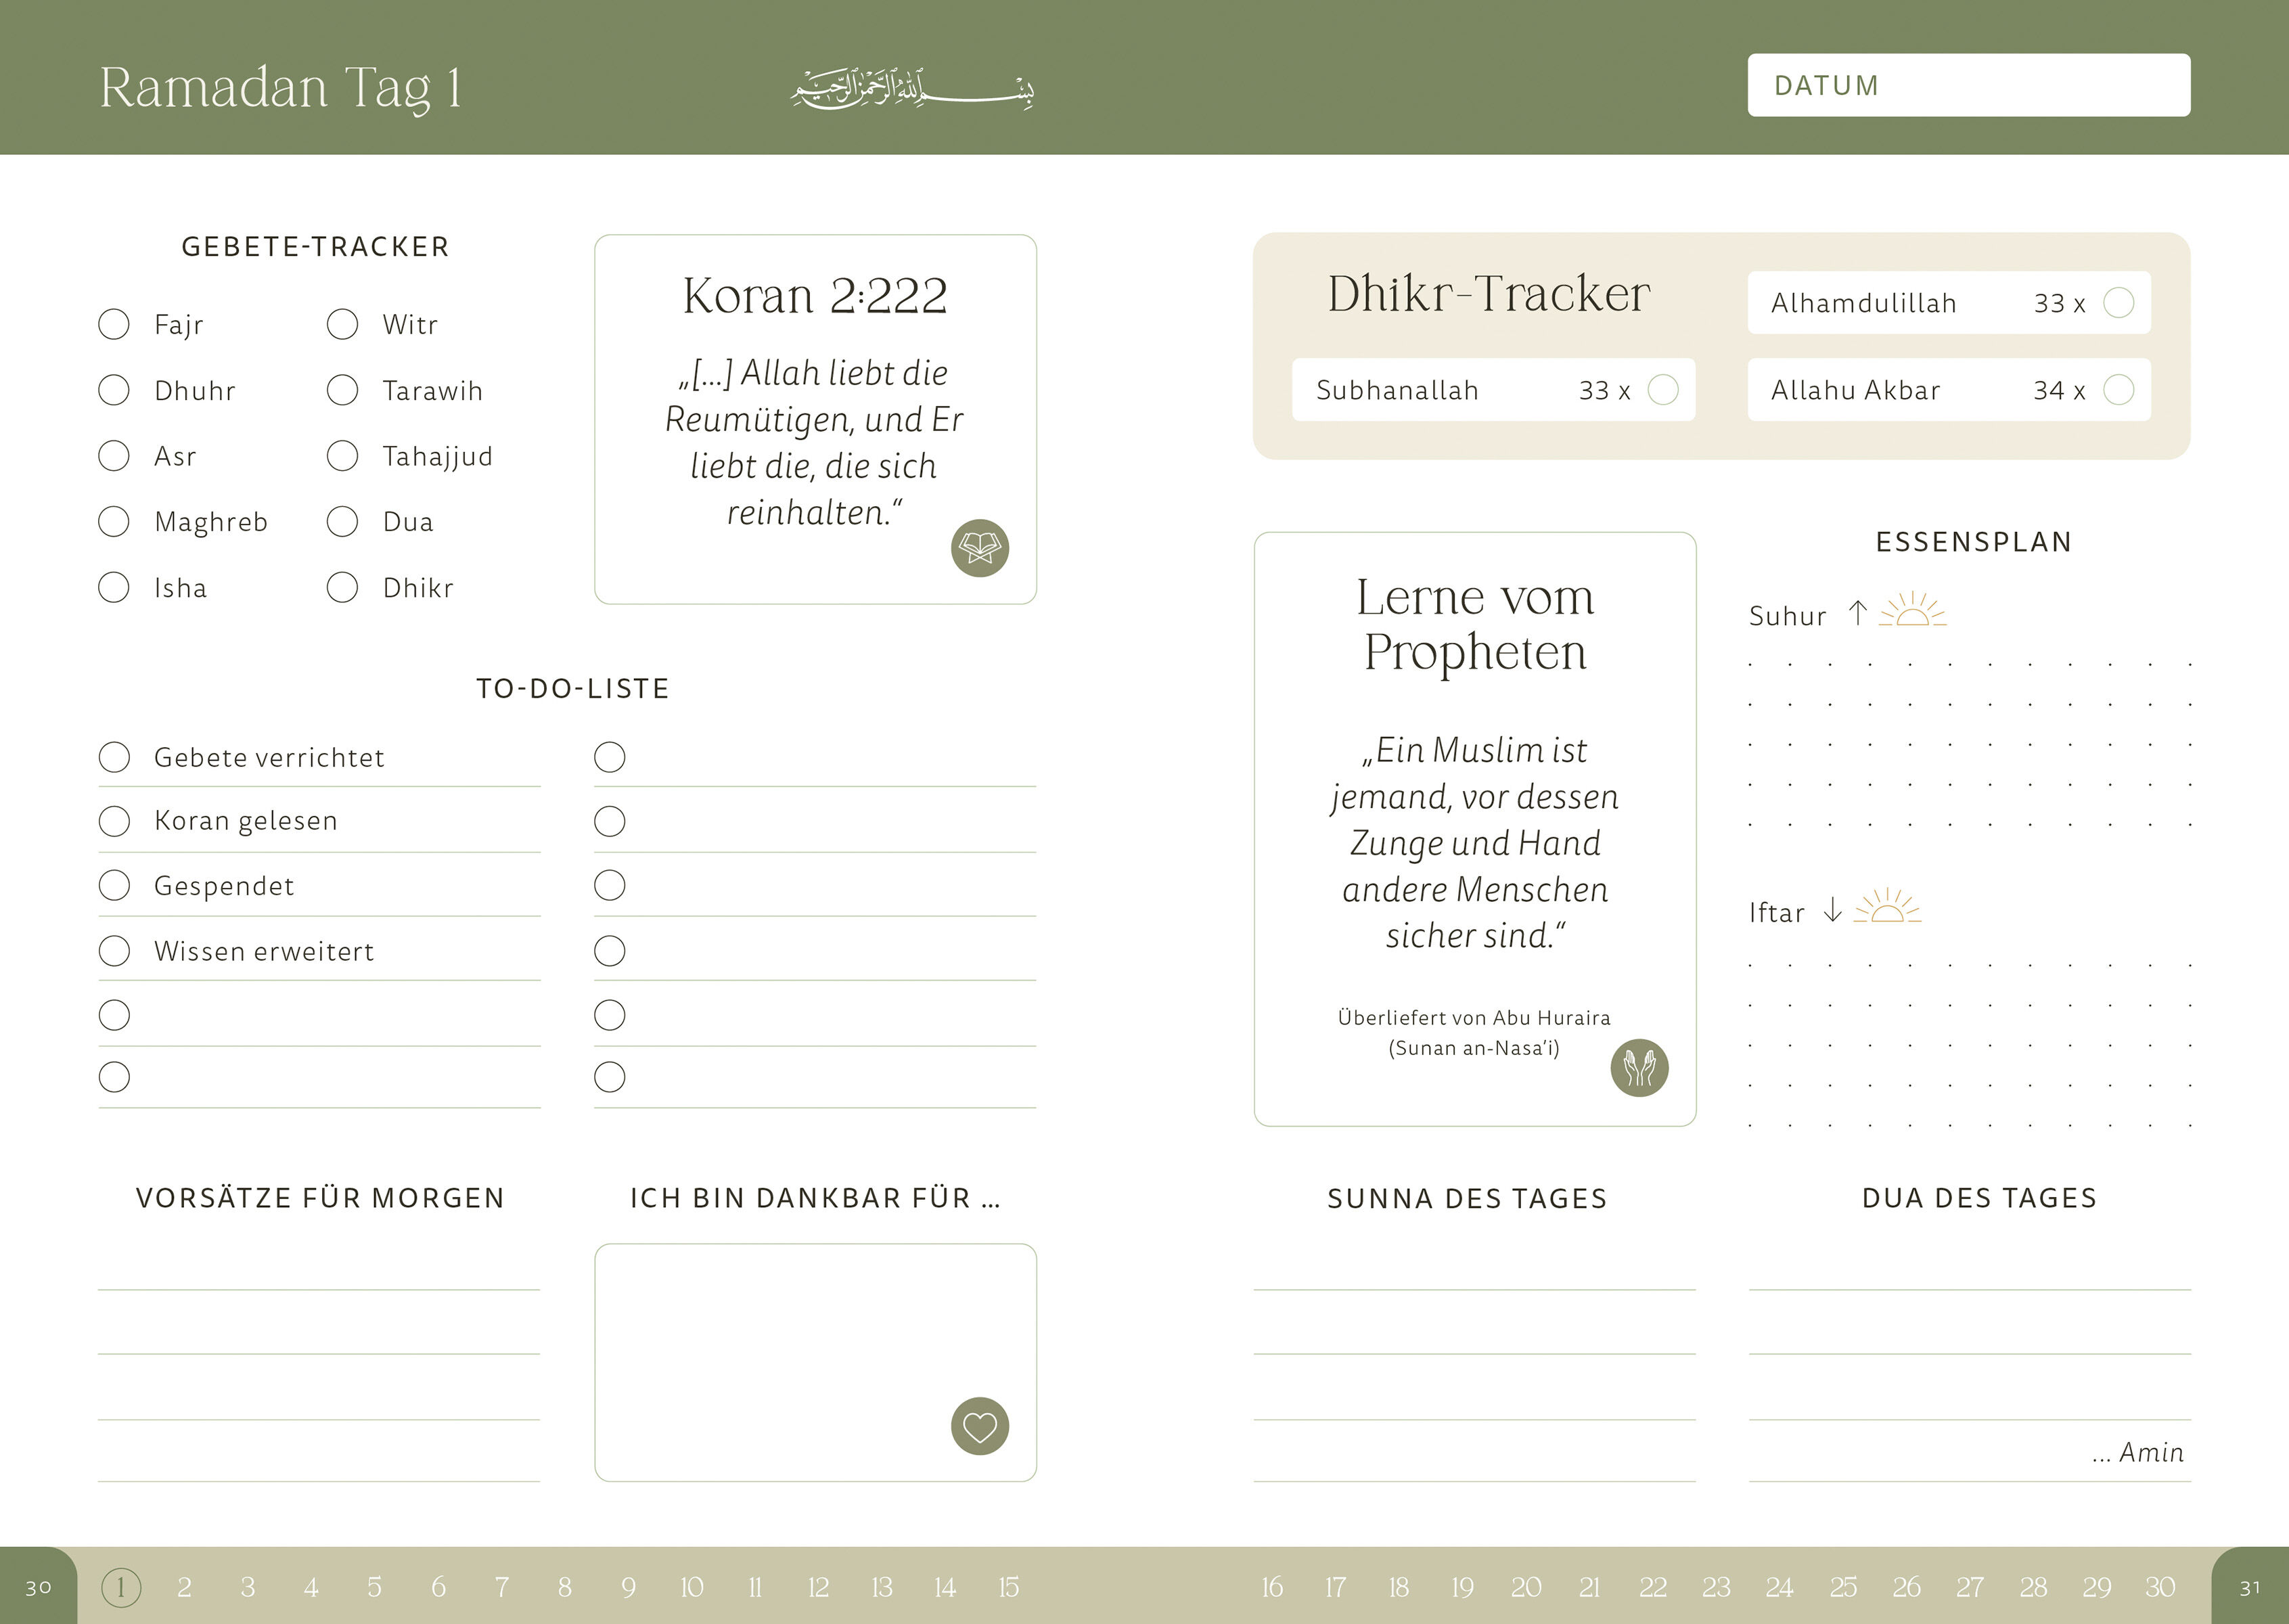2289x1624 pixels.
Task: Tick the Koran gelesen to-do item
Action: [x=115, y=821]
